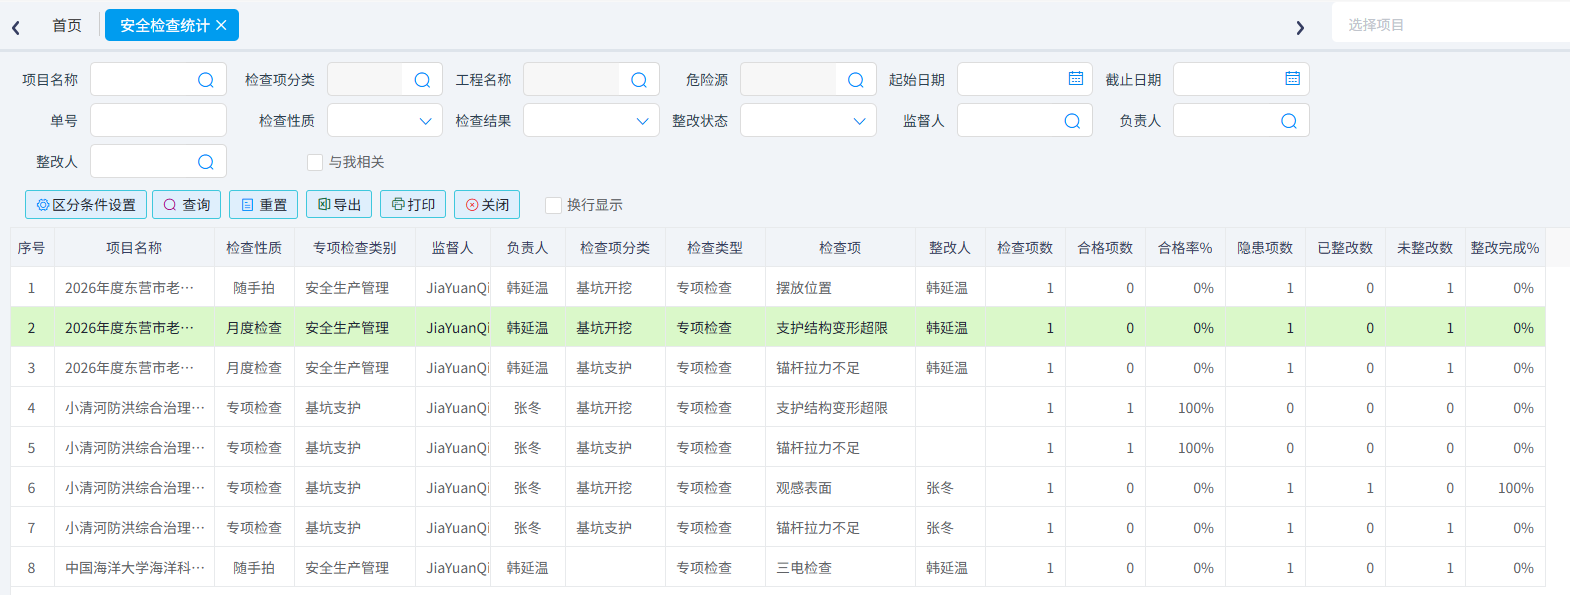The width and height of the screenshot is (1570, 595).
Task: Click the 检查性质 column header
Action: [x=254, y=248]
